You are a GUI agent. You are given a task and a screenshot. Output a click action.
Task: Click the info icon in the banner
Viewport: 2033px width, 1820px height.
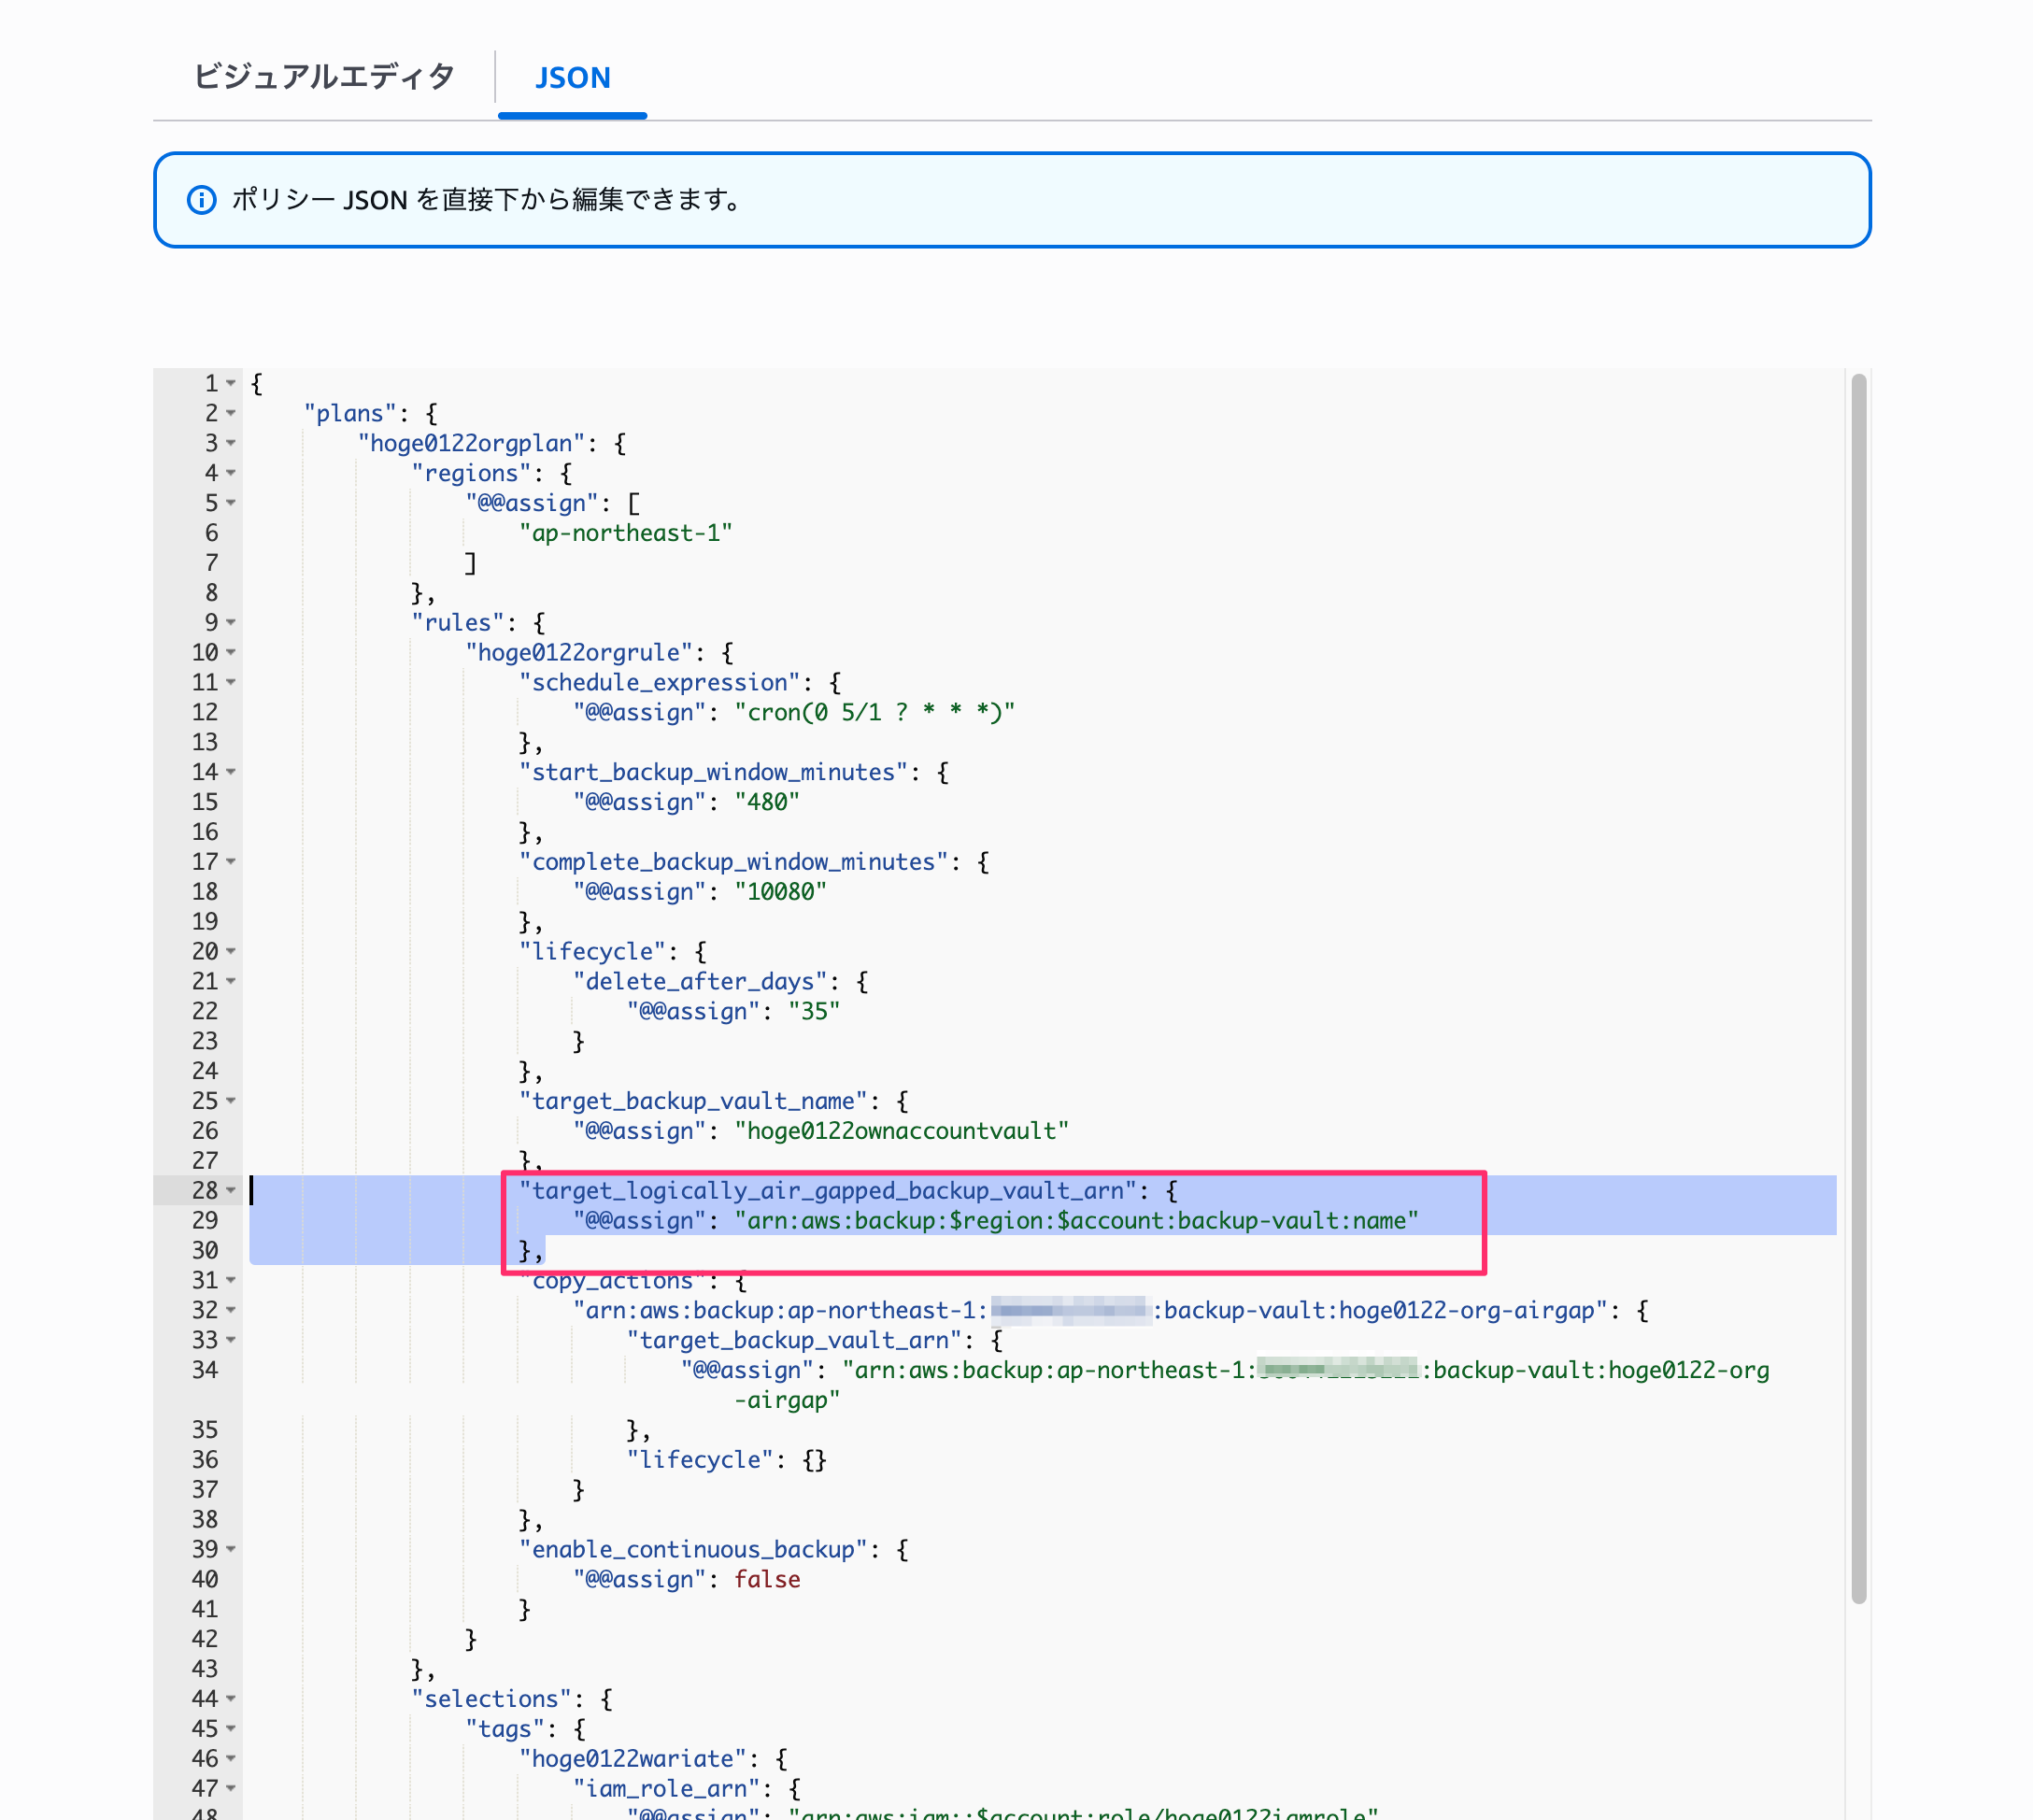click(x=202, y=200)
